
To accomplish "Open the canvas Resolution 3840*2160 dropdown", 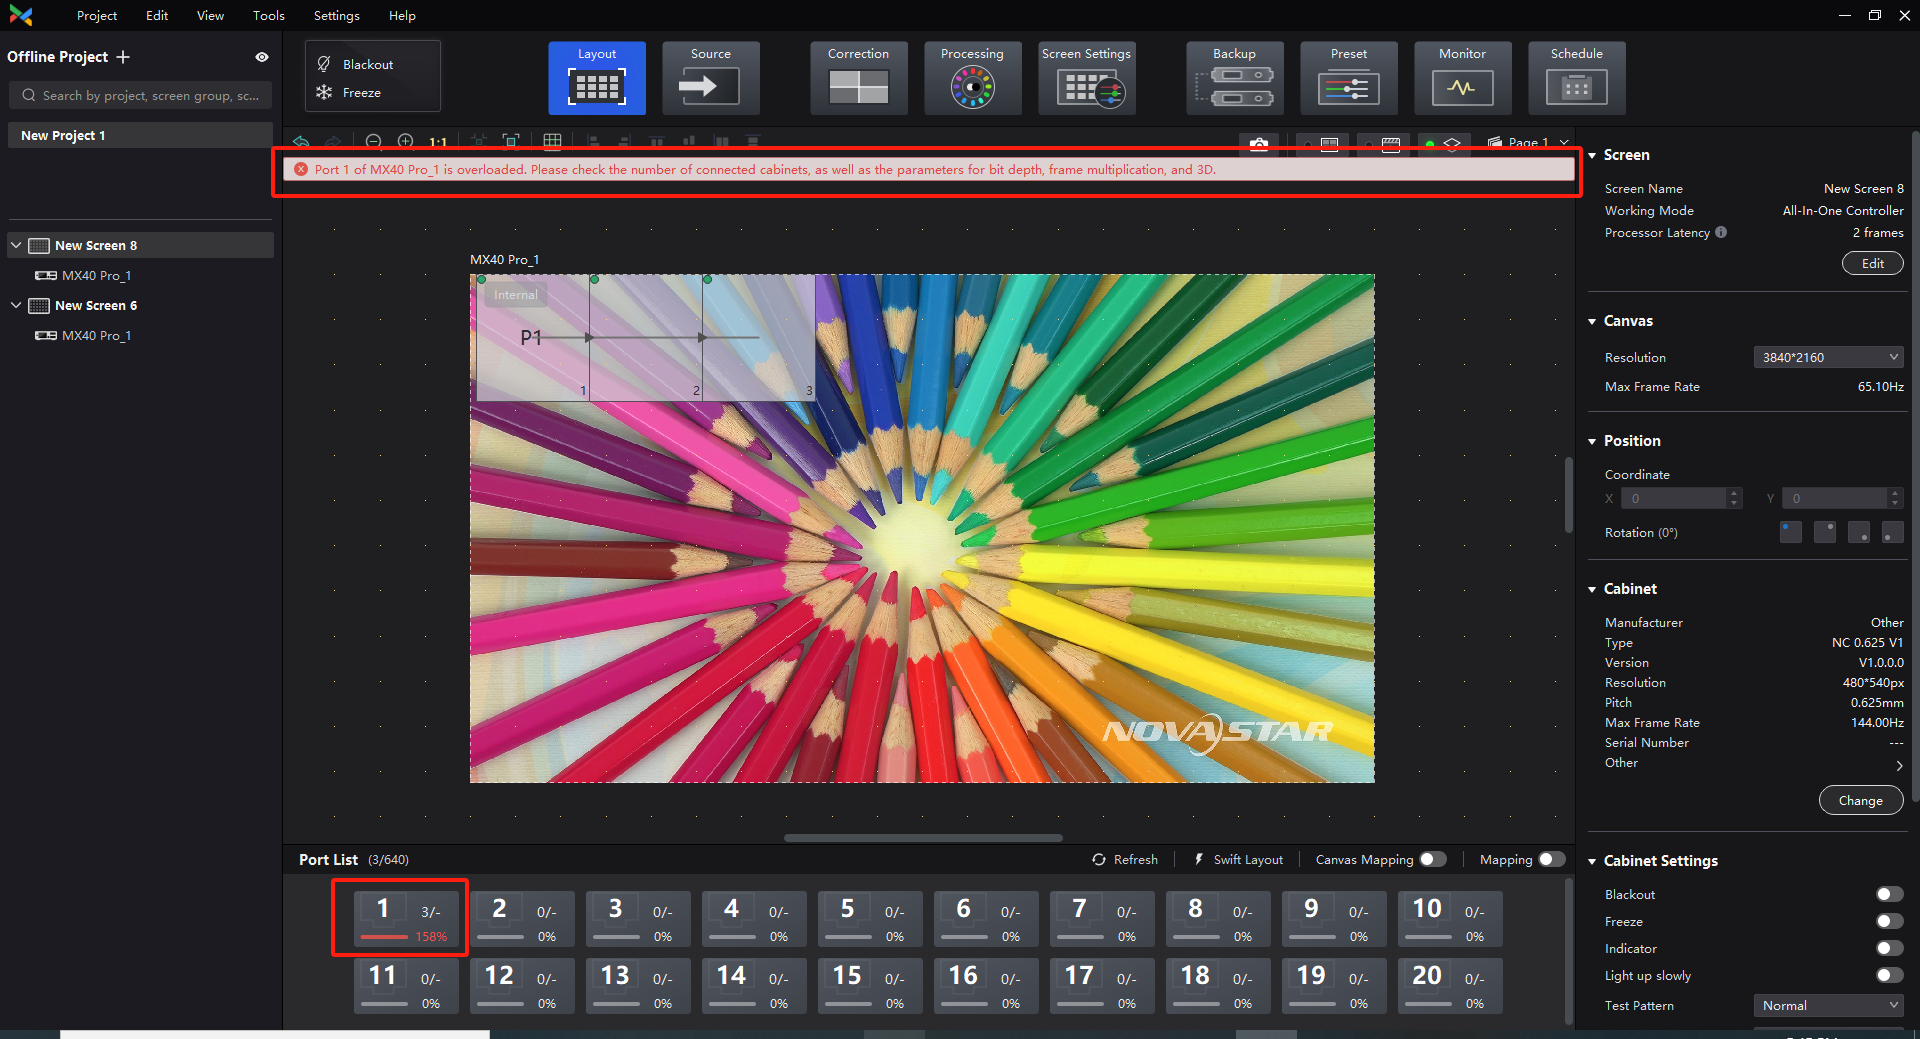I will coord(1828,357).
